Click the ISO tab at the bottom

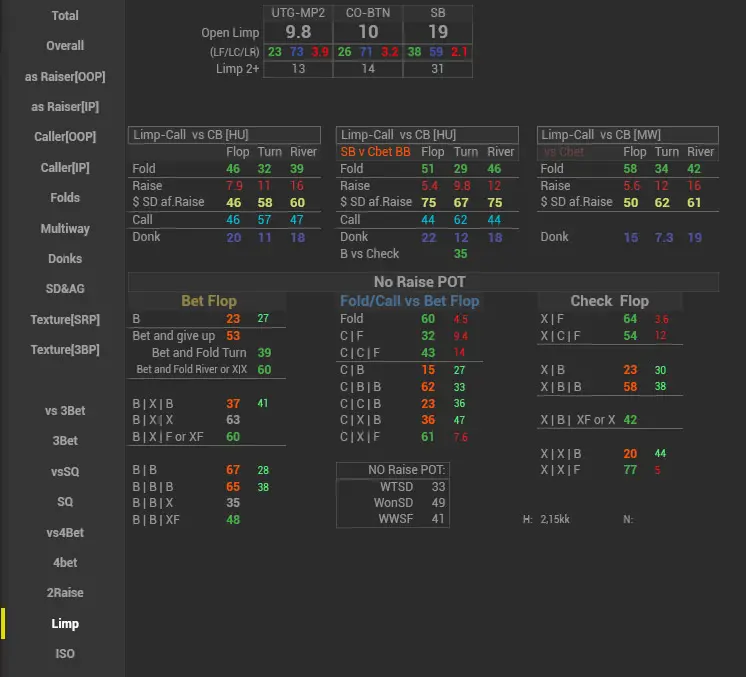pyautogui.click(x=65, y=654)
